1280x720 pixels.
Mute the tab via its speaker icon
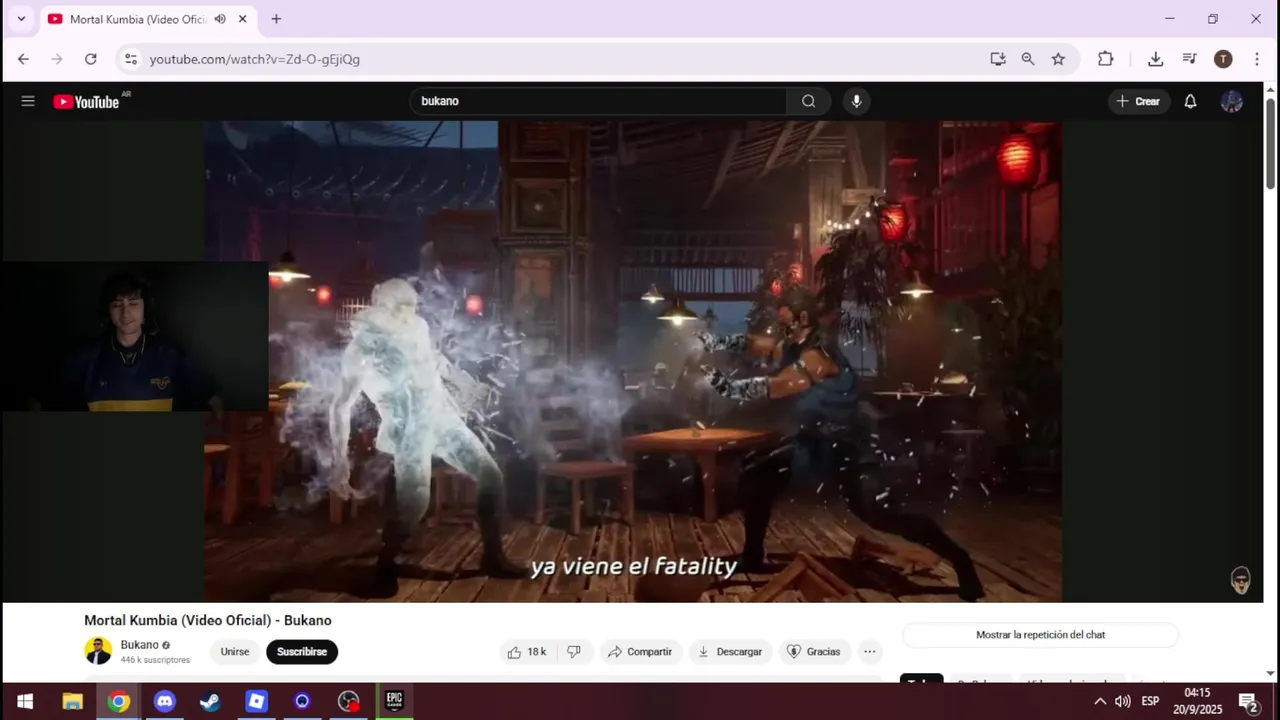[220, 19]
